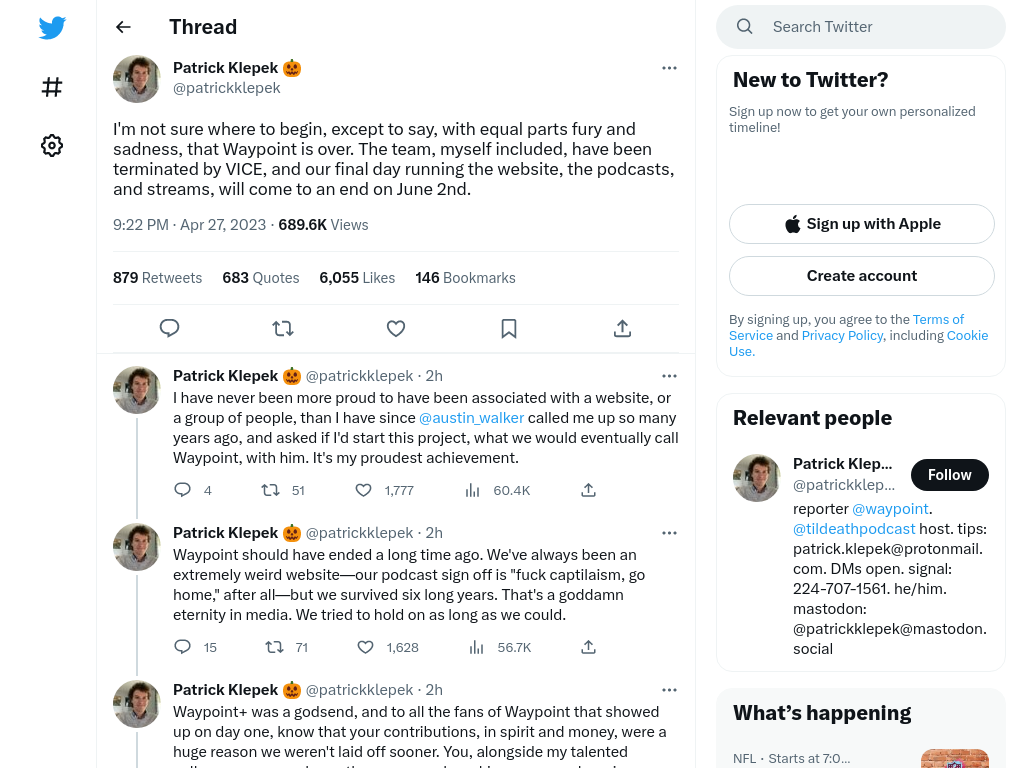The image size is (1024, 768).
Task: Go back using the Thread arrow
Action: 123,27
